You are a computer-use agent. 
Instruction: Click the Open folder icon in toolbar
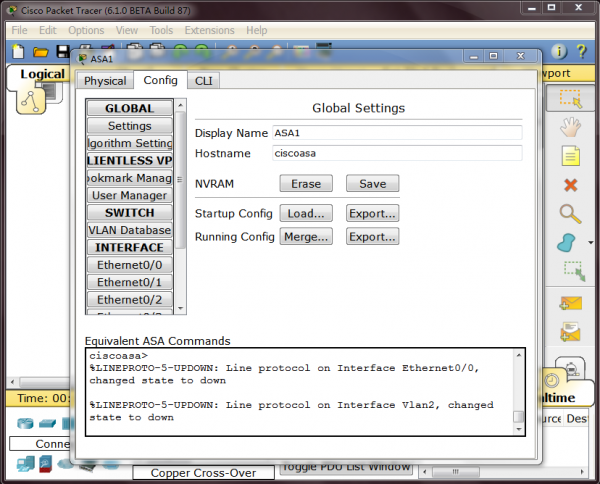click(40, 52)
